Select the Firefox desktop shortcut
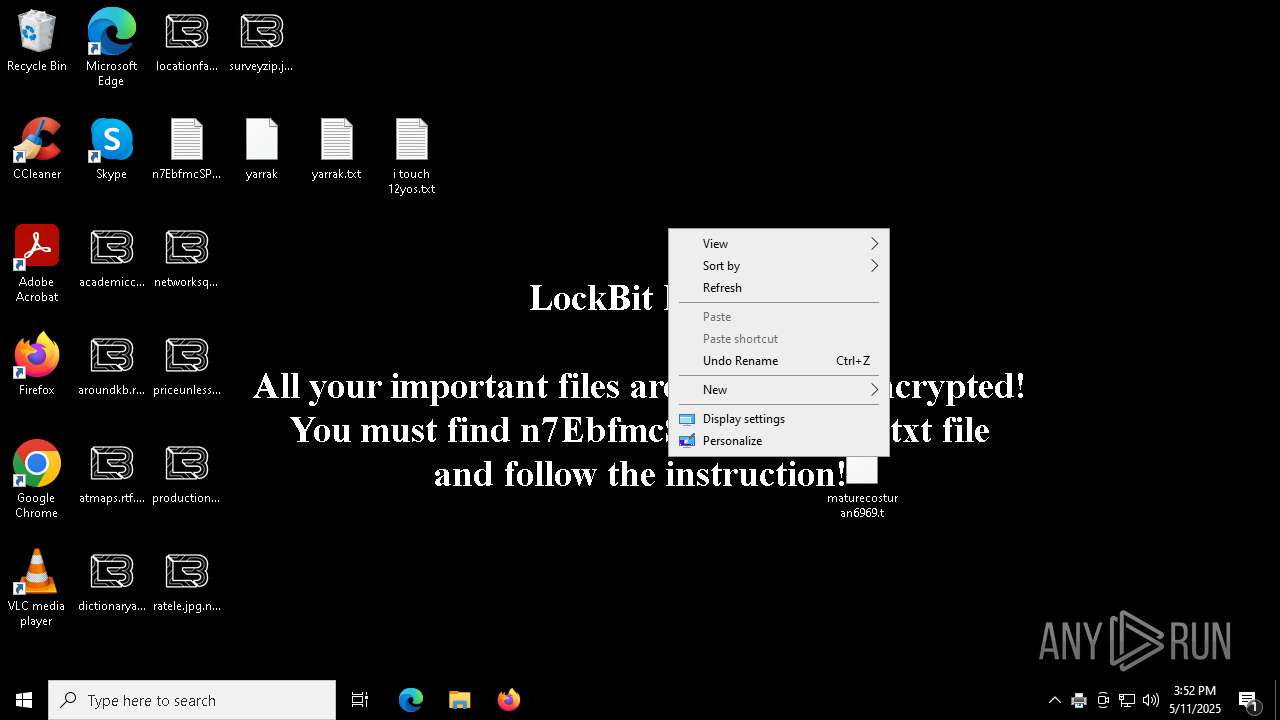 coord(37,365)
